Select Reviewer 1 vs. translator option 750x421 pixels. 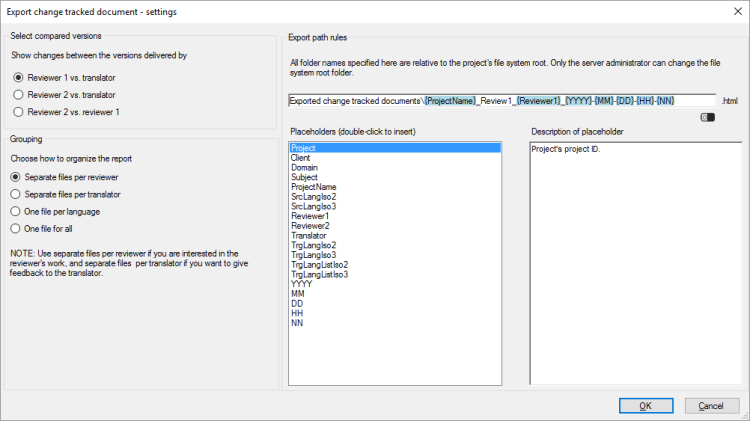[x=17, y=77]
